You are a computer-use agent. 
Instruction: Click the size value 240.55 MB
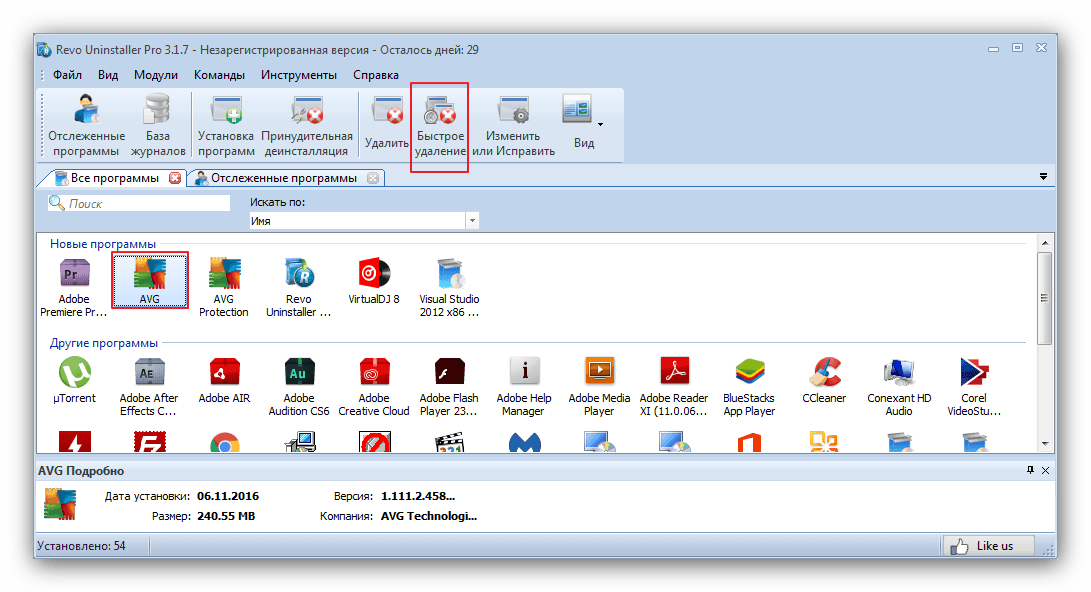pos(226,516)
